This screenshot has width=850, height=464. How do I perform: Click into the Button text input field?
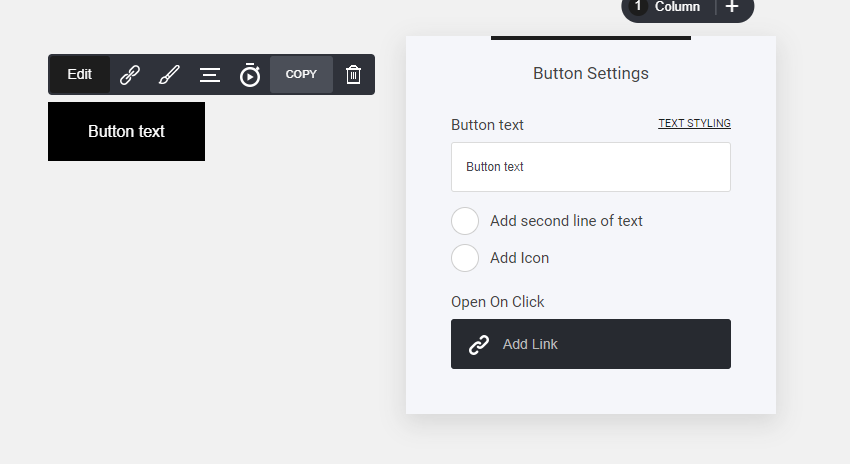(x=590, y=167)
